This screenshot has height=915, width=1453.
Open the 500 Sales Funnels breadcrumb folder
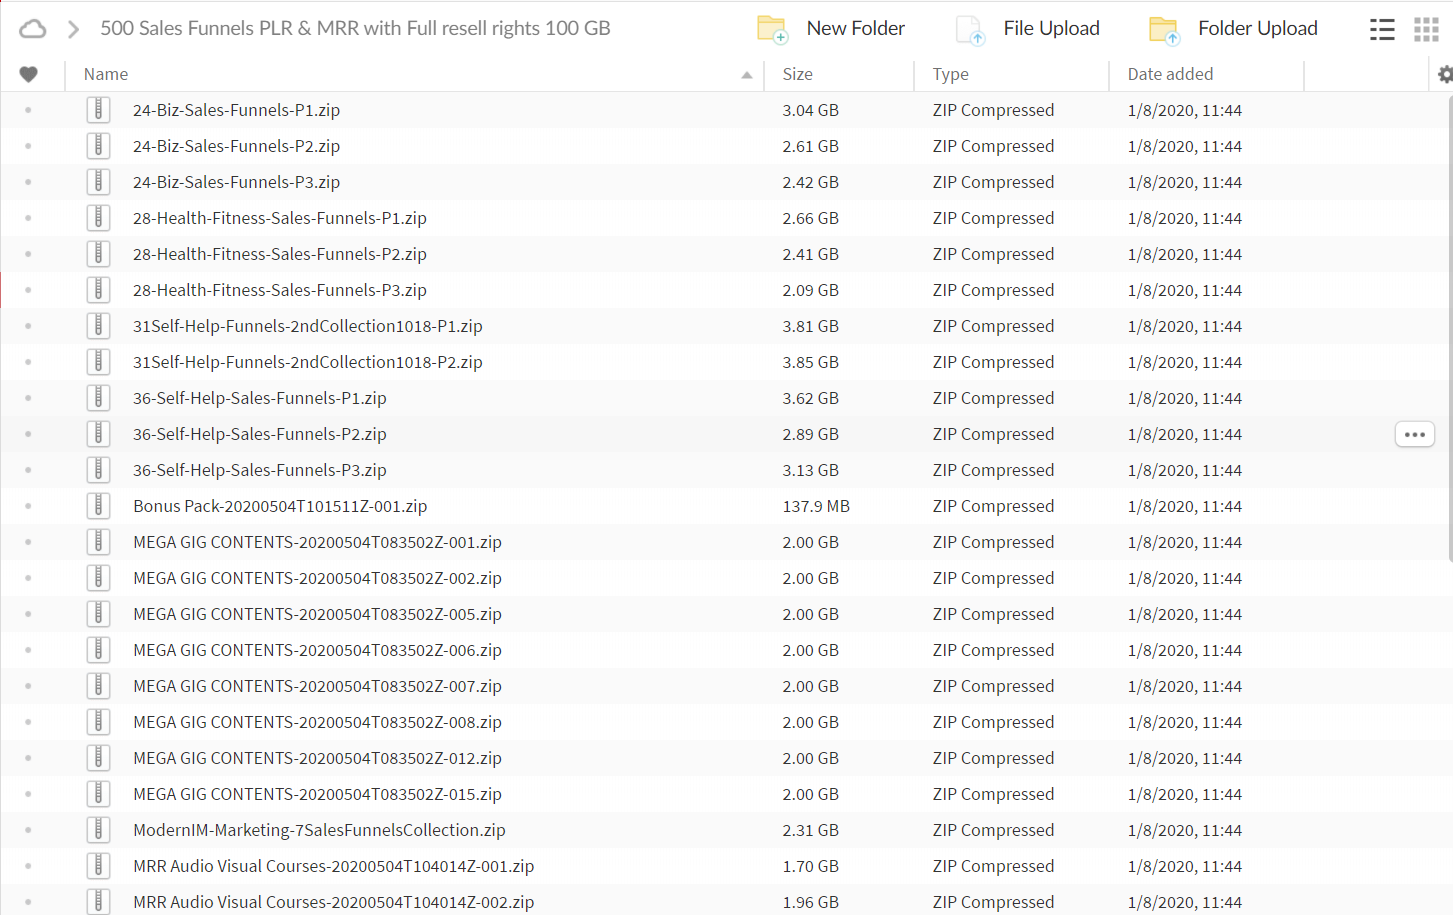[355, 28]
